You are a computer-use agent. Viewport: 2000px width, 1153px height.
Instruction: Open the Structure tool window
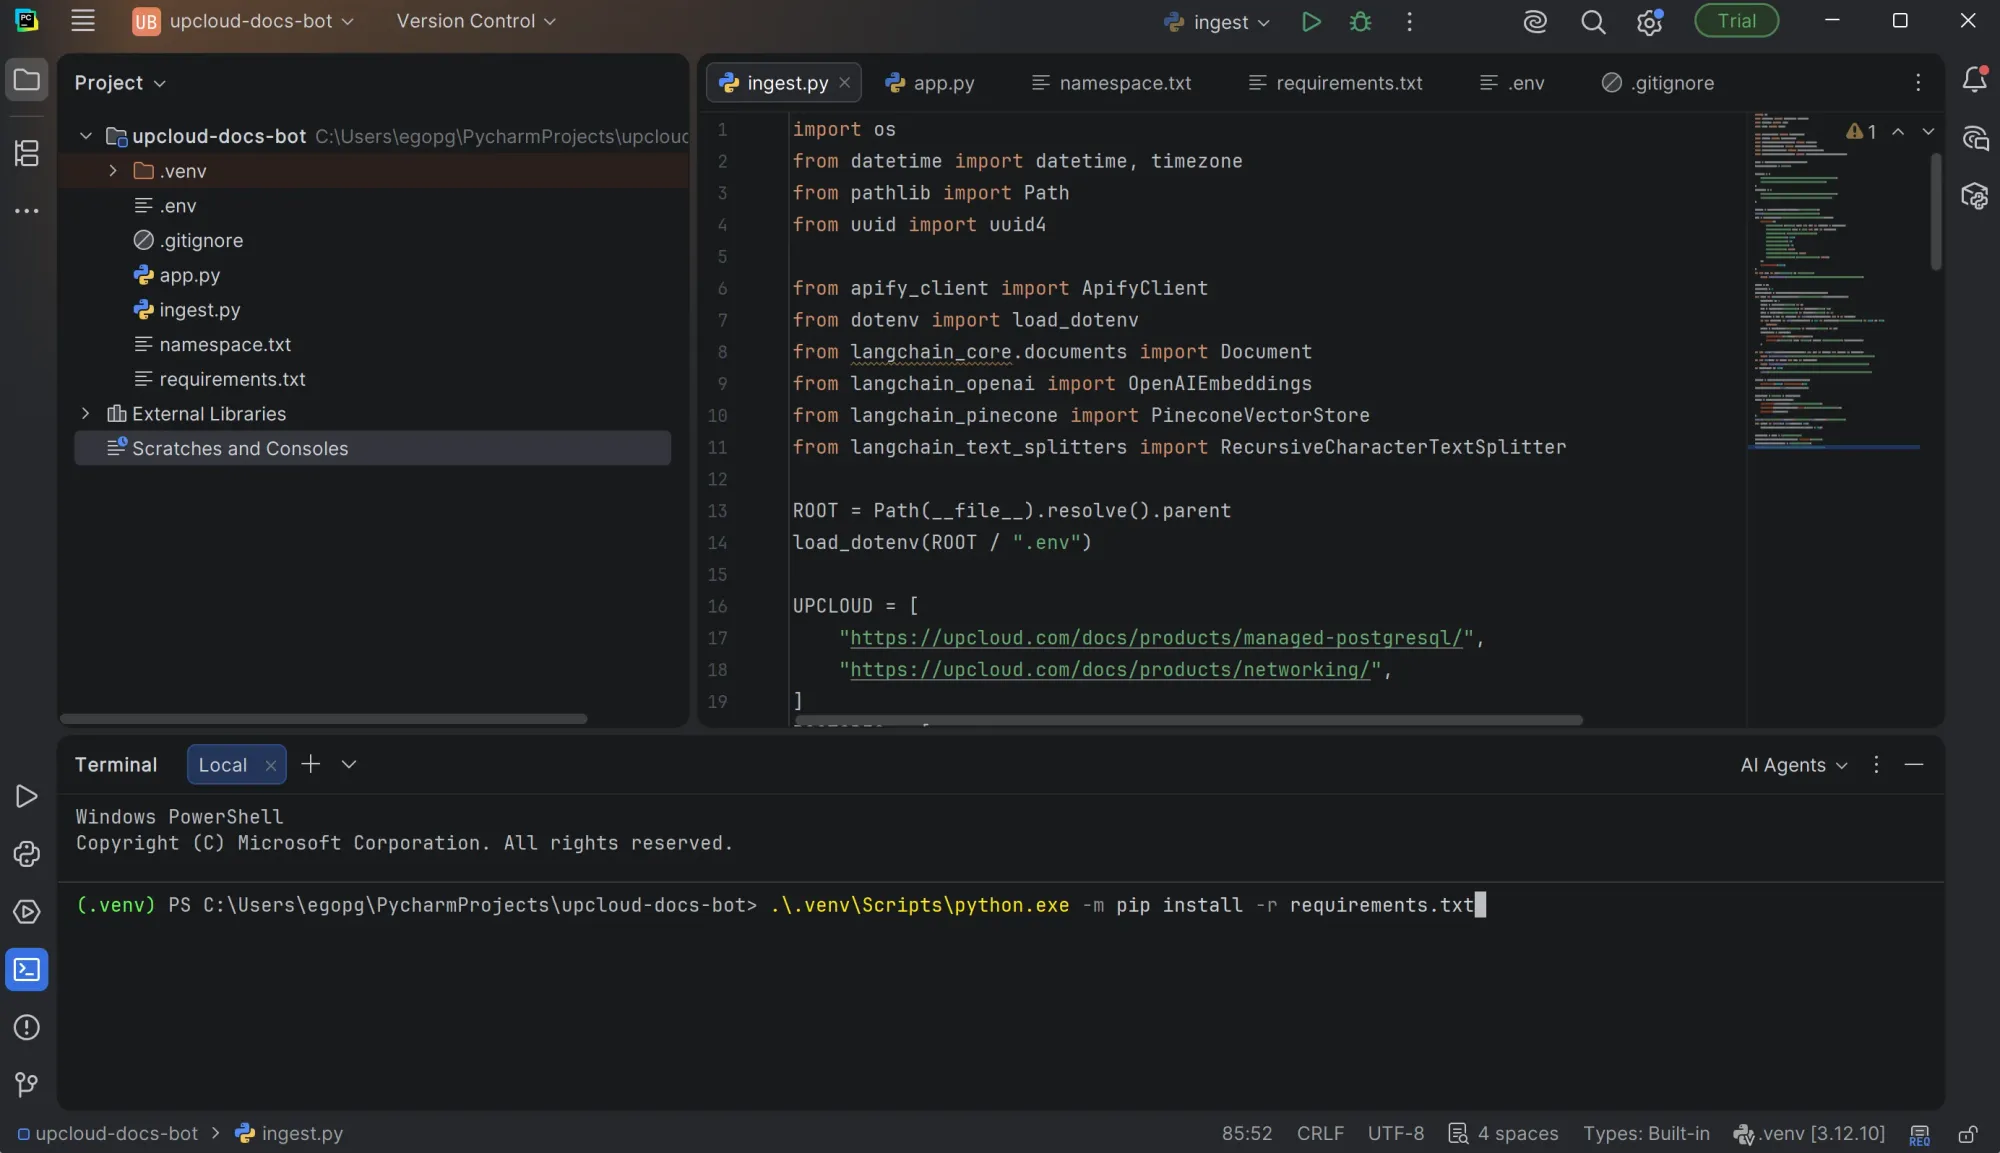coord(27,153)
